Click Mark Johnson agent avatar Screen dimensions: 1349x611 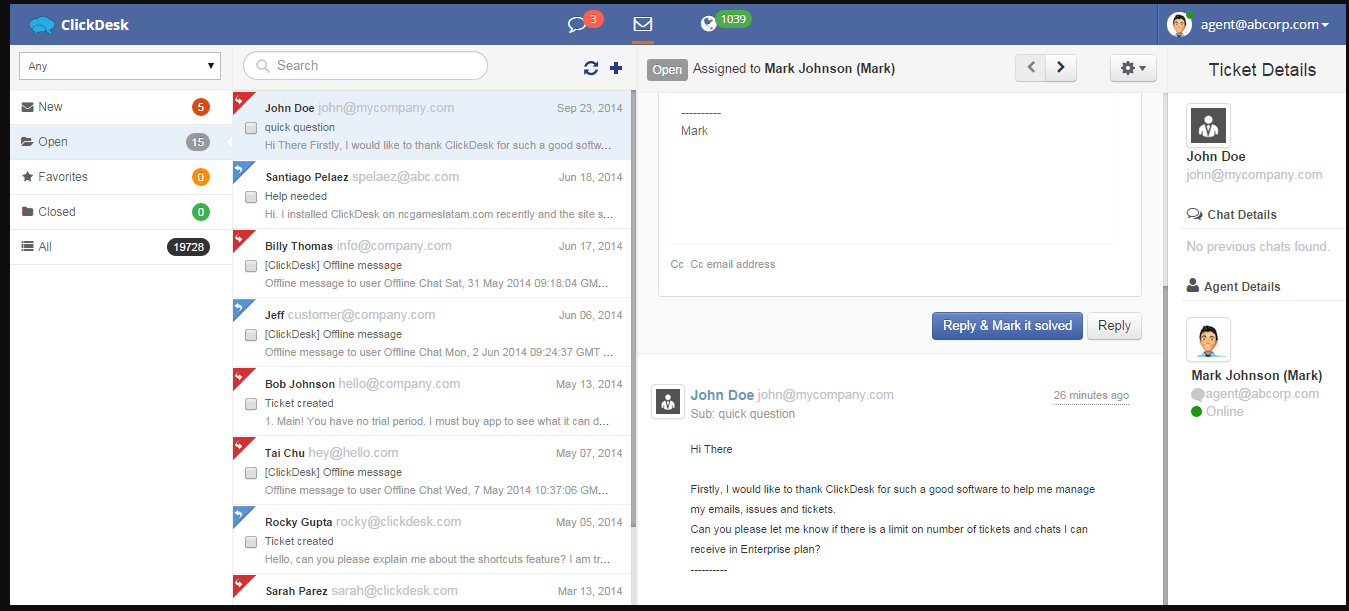tap(1208, 340)
